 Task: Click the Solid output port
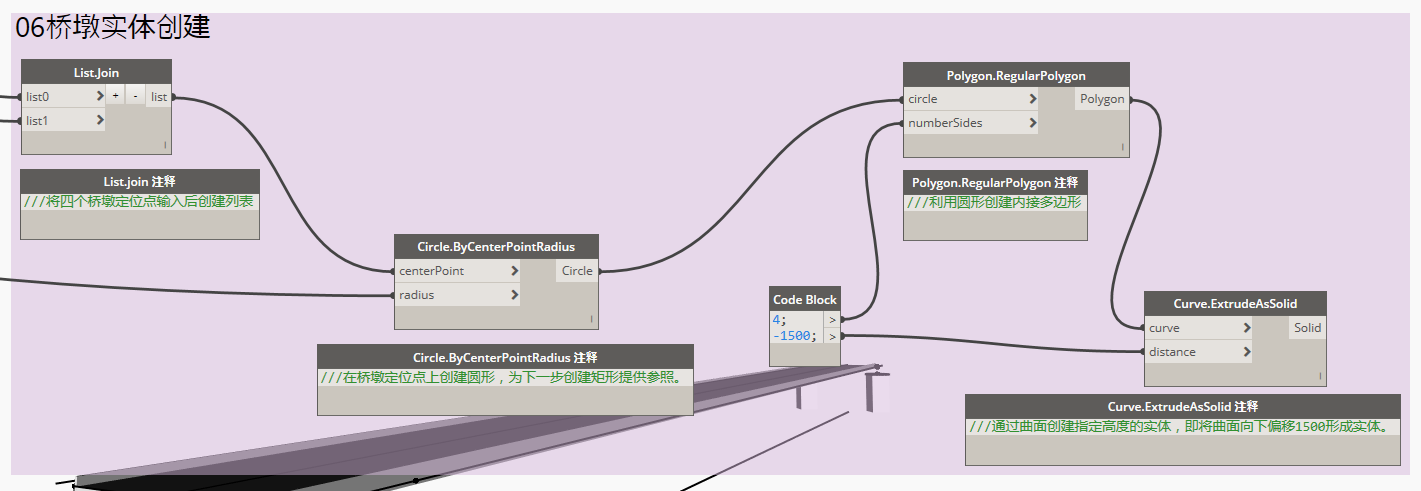coord(1307,327)
